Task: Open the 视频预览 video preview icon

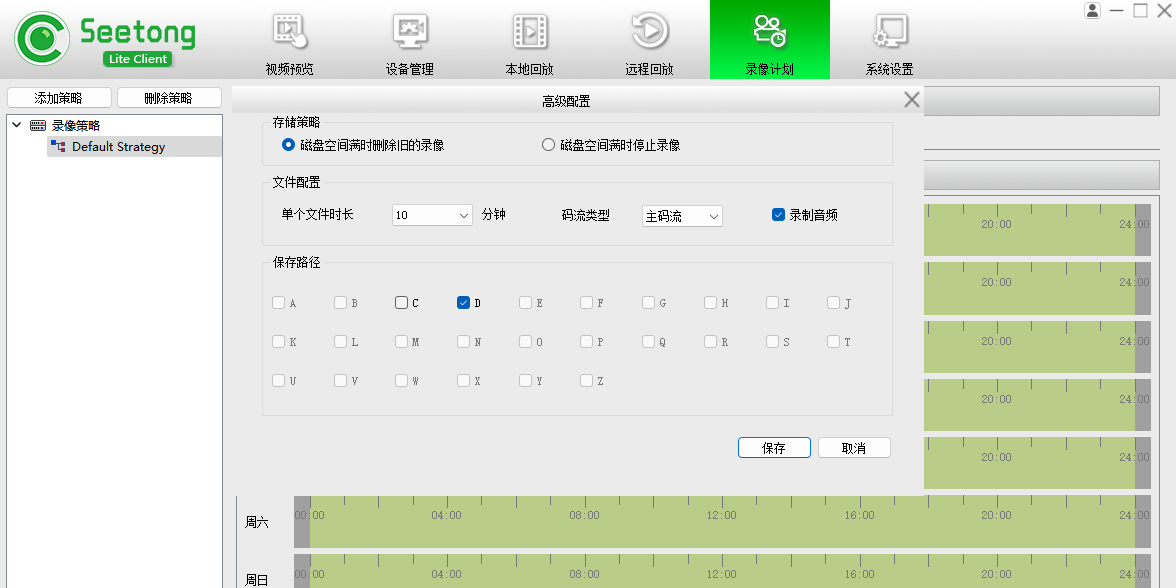Action: click(289, 32)
